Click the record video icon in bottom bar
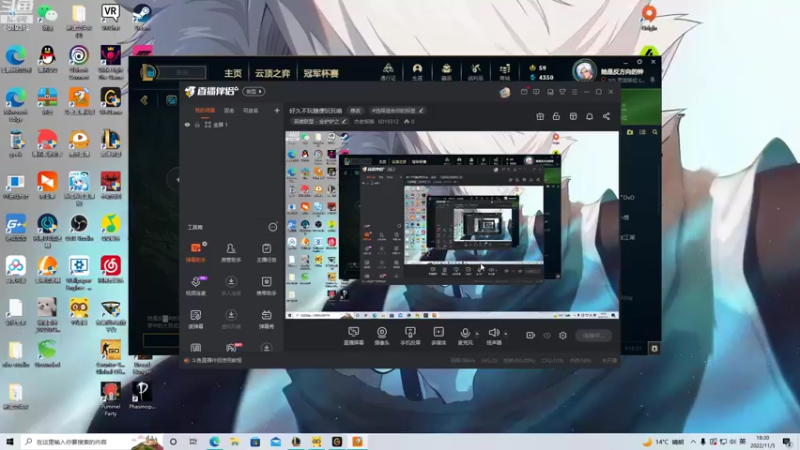The height and width of the screenshot is (450, 800). [x=531, y=335]
